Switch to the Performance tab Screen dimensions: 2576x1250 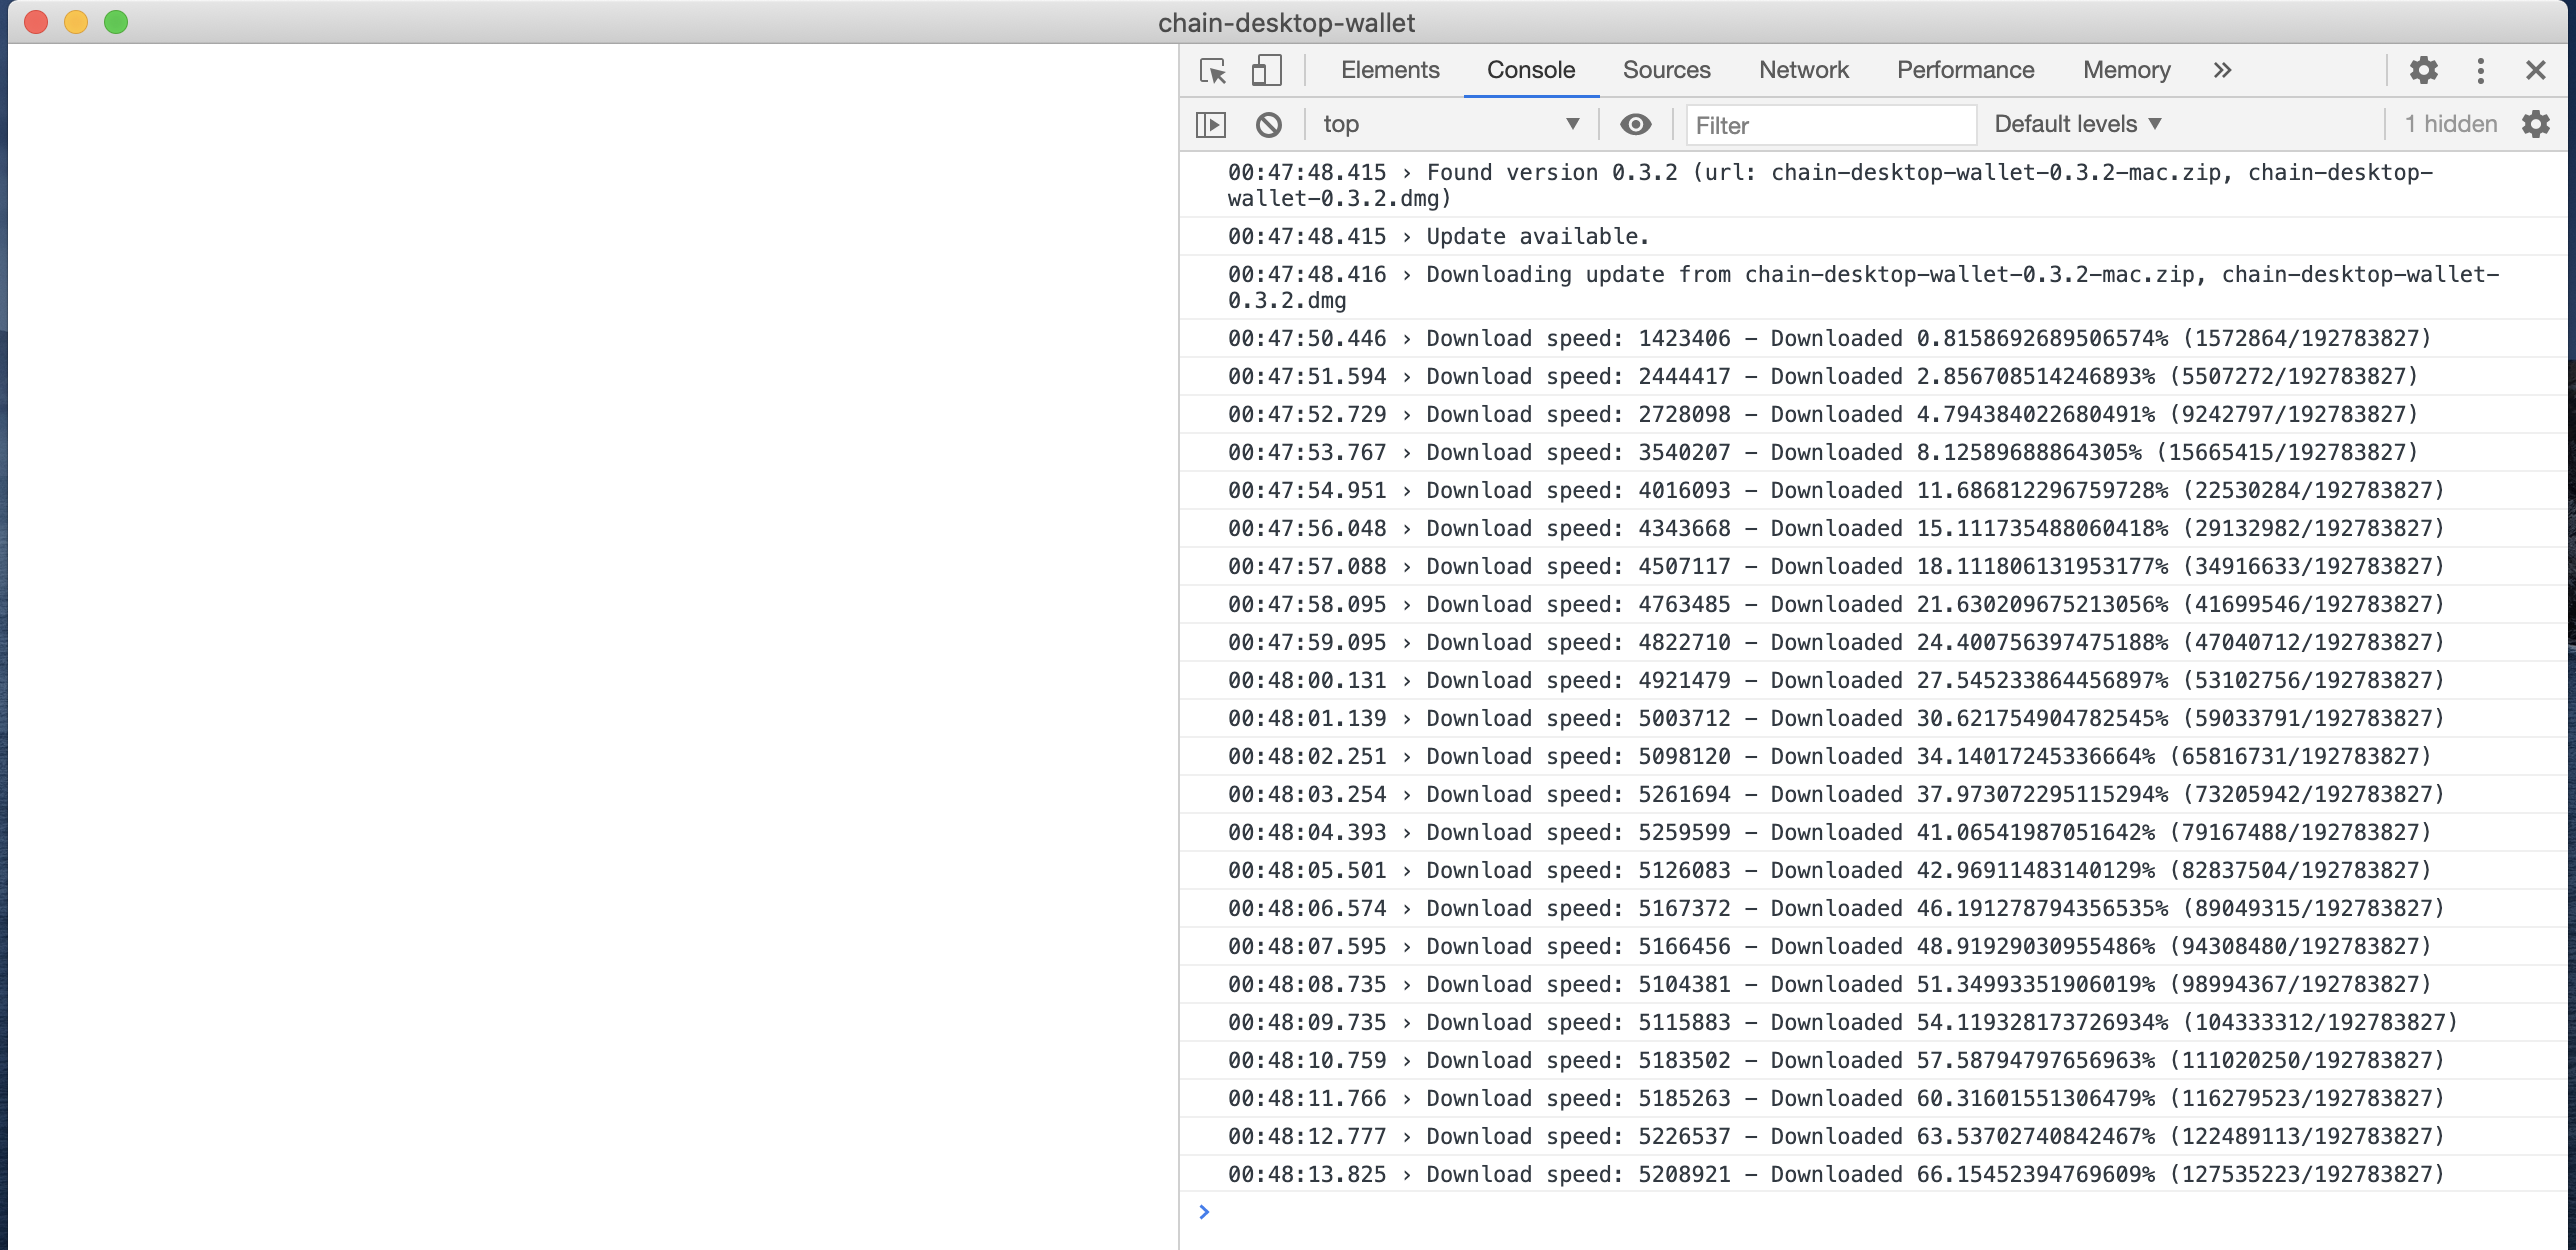coord(1964,70)
